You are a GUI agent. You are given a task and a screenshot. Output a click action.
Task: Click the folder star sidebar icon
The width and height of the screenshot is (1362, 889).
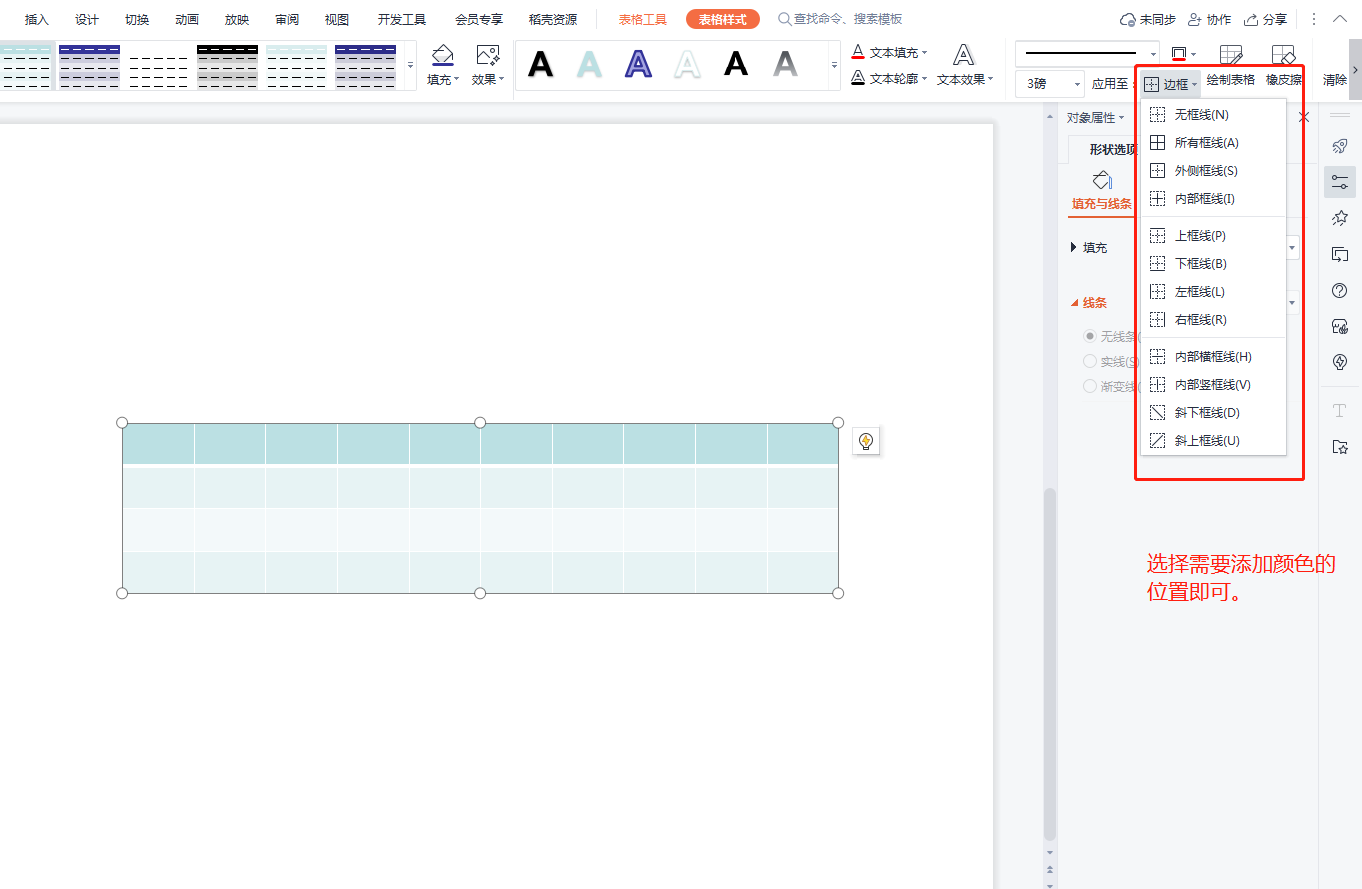1340,447
